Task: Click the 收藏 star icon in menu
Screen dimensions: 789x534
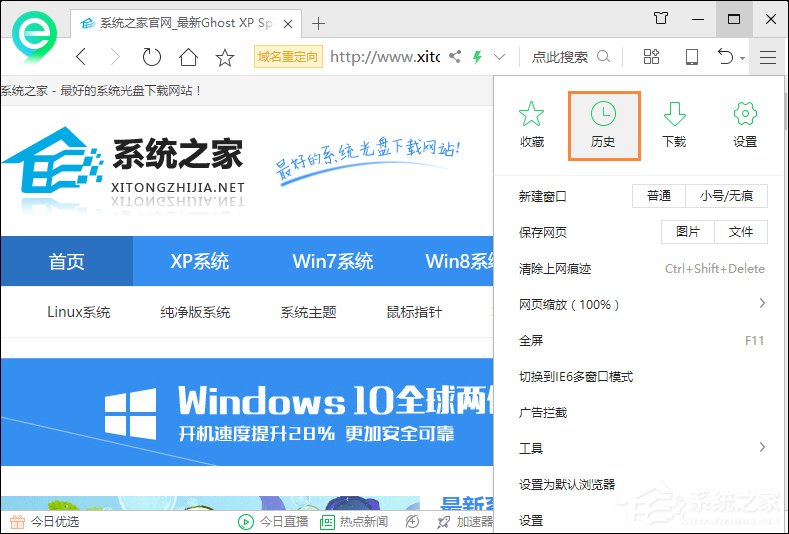Action: (x=532, y=124)
